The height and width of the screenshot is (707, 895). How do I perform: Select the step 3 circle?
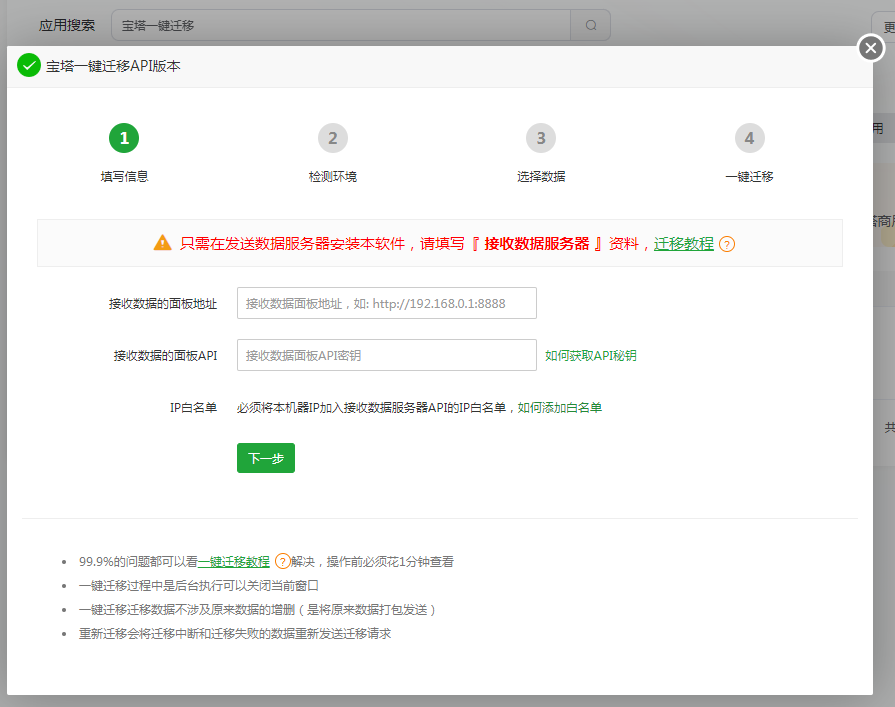[541, 138]
